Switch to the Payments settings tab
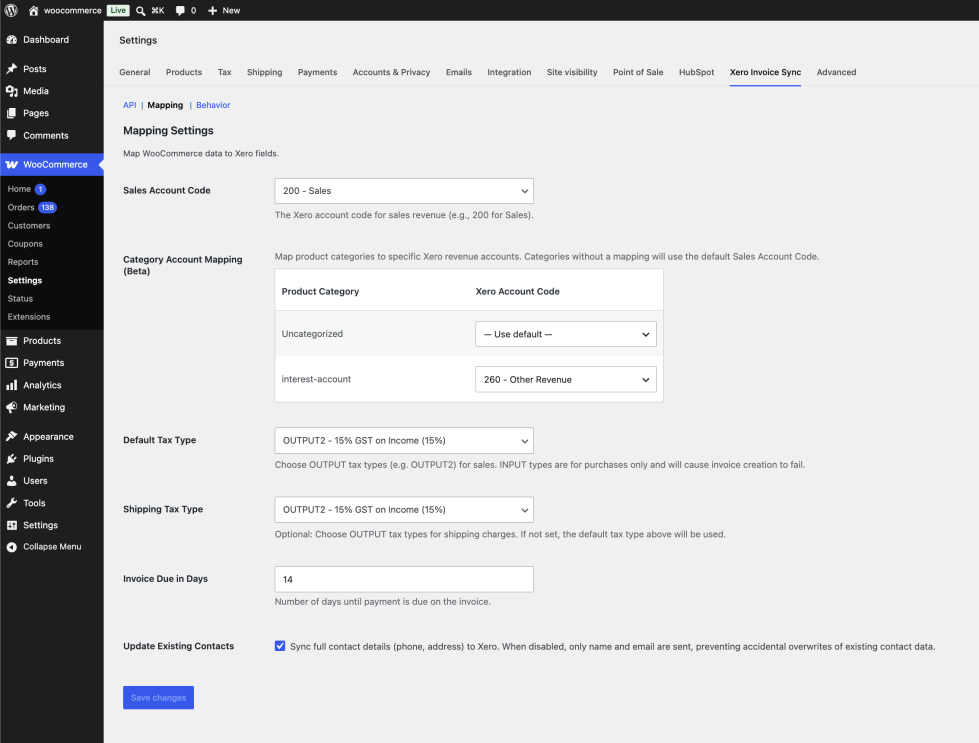Screen dimensions: 979x743 (317, 72)
